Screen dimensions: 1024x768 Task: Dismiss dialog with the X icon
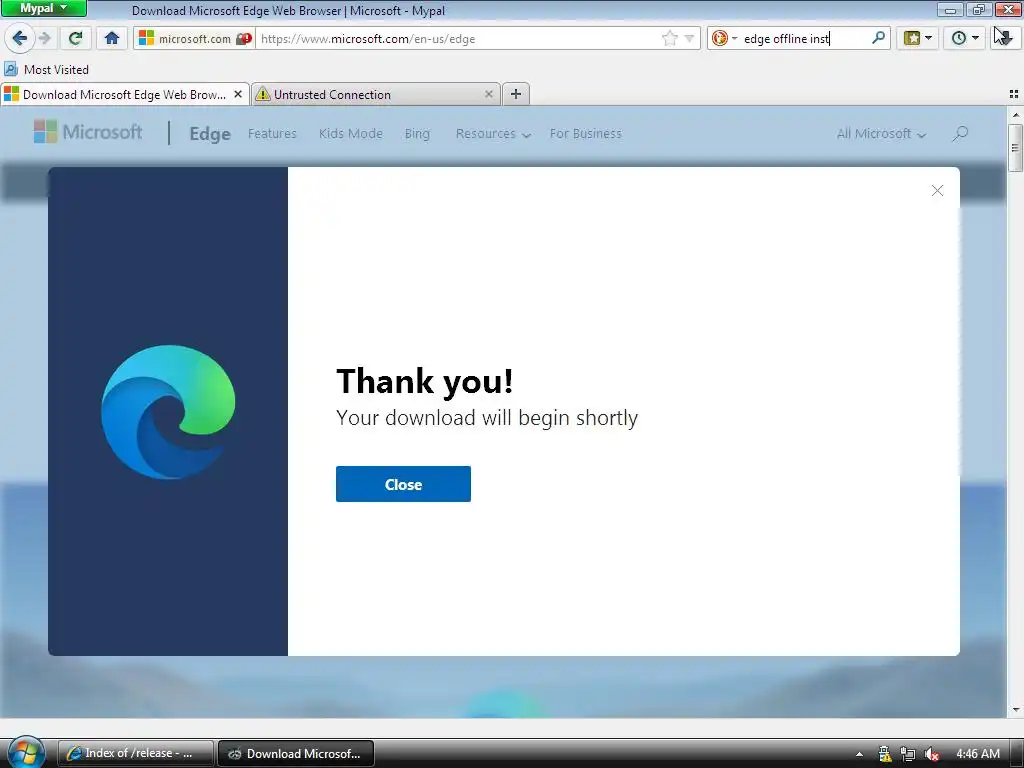[937, 190]
